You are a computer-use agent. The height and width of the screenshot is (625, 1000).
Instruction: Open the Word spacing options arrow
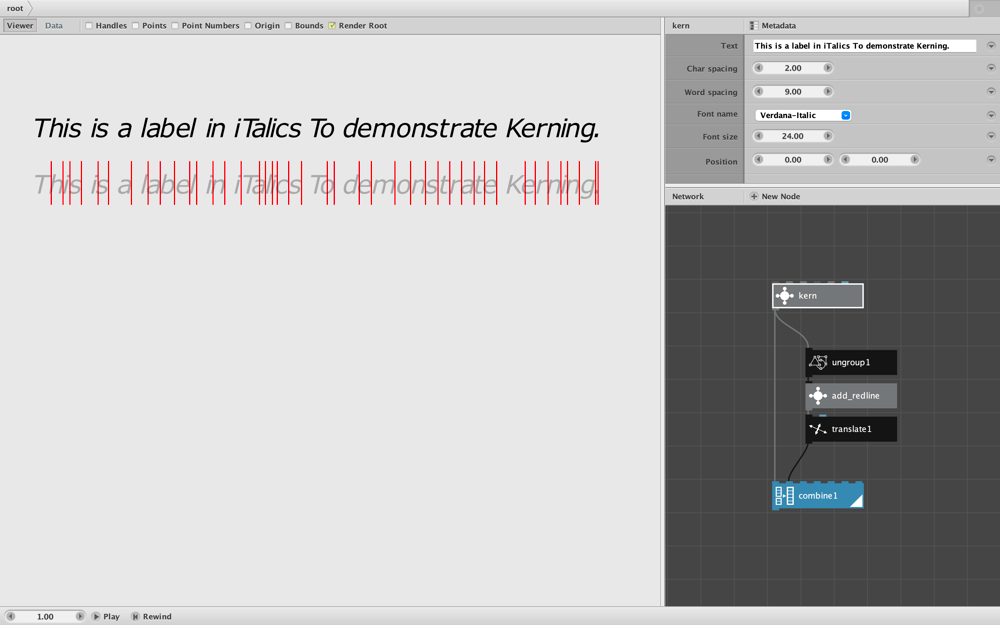(991, 91)
